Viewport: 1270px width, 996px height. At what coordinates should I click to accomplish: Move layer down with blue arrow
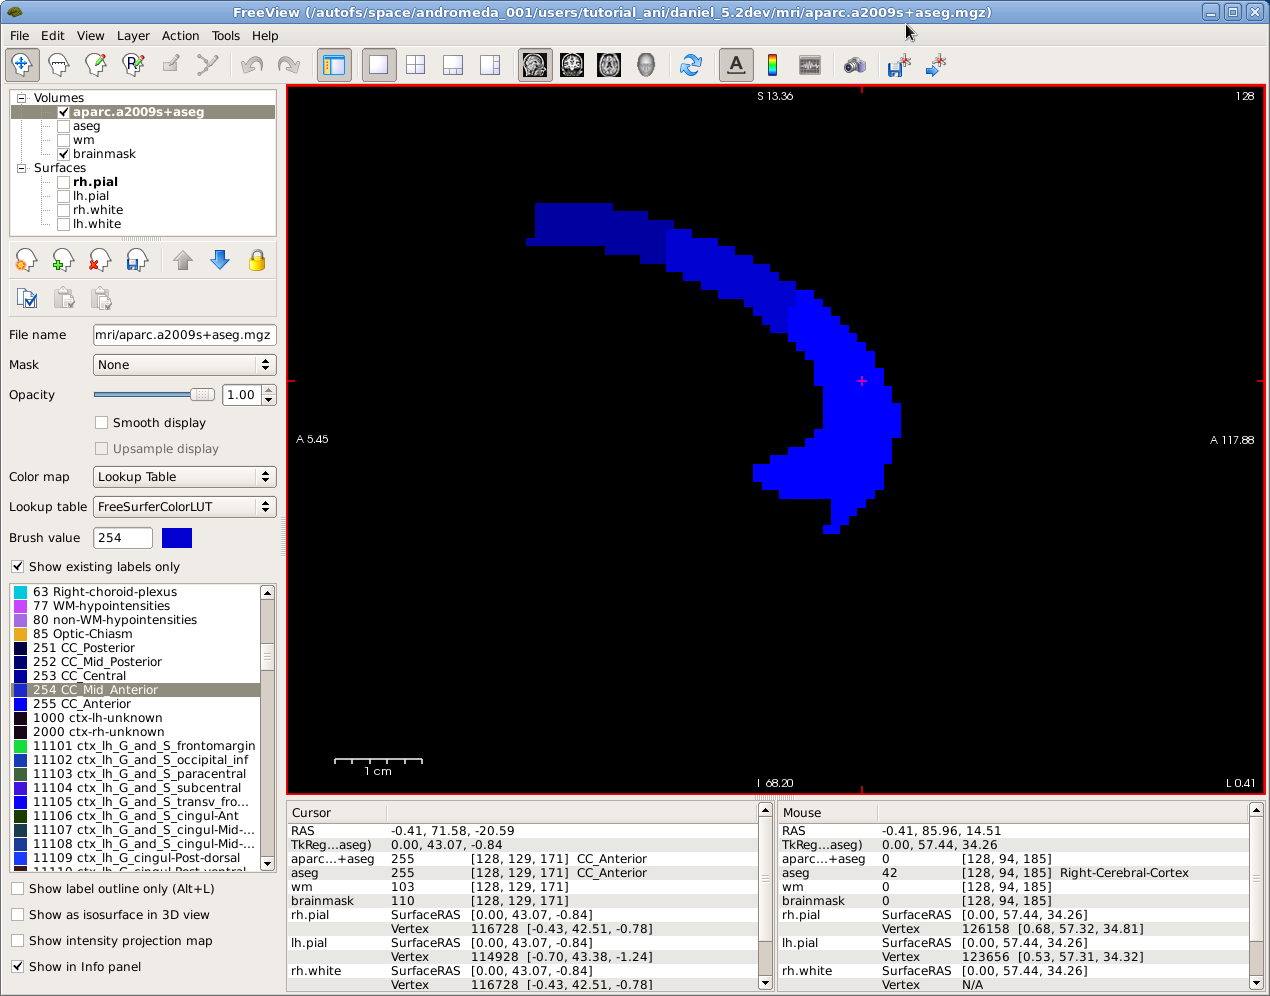(x=220, y=261)
